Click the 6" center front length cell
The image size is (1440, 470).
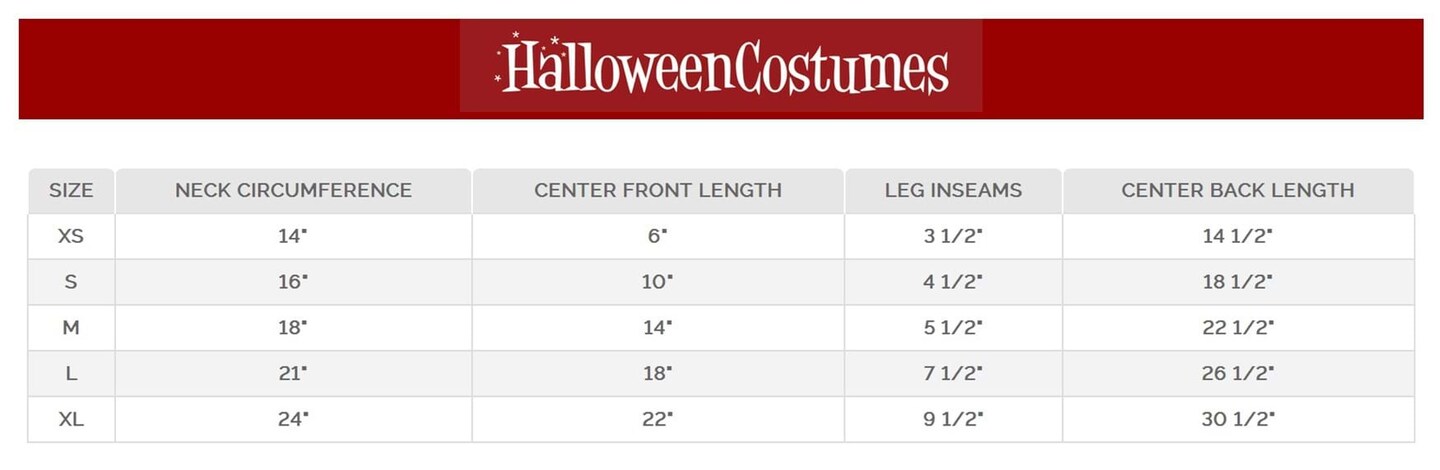tap(657, 236)
